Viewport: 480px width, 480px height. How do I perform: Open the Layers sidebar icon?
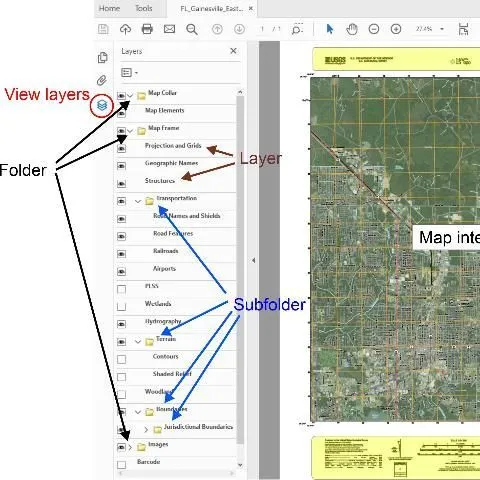[102, 106]
